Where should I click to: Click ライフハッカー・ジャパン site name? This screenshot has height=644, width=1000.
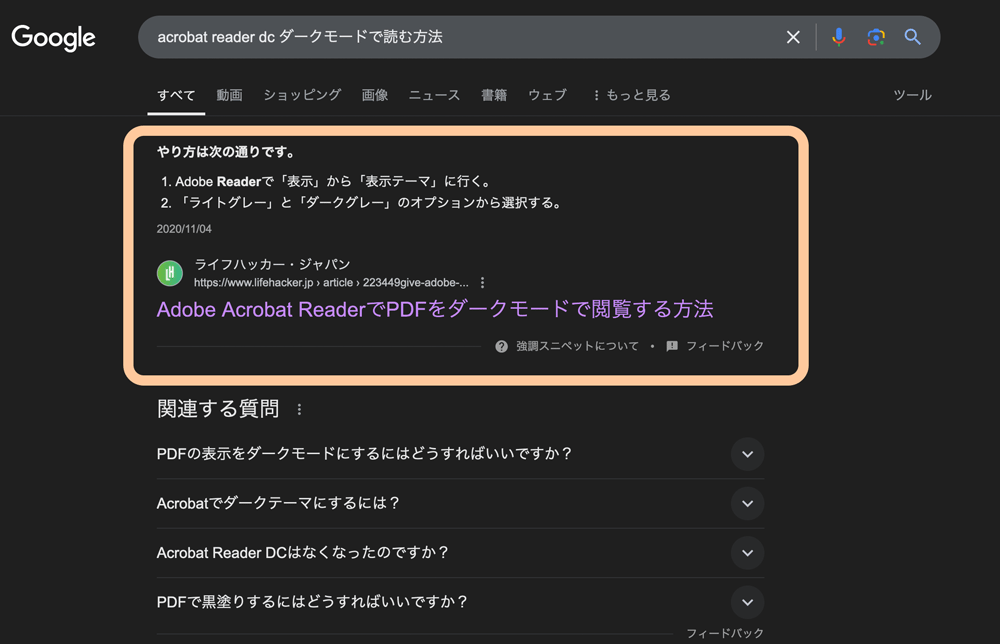(272, 264)
